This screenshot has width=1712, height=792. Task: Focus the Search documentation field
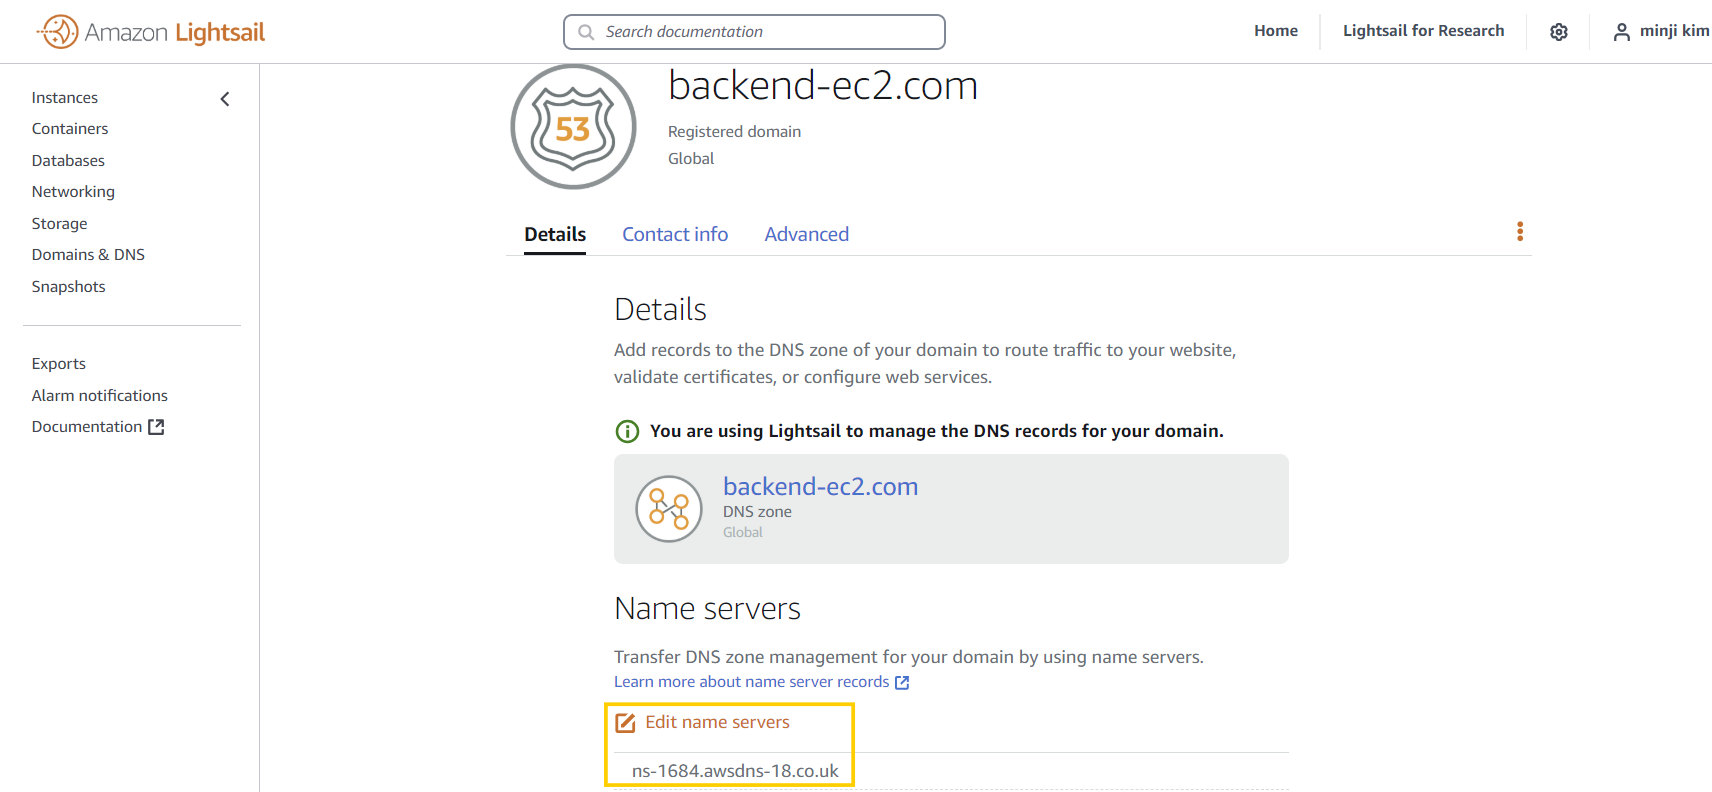(754, 32)
